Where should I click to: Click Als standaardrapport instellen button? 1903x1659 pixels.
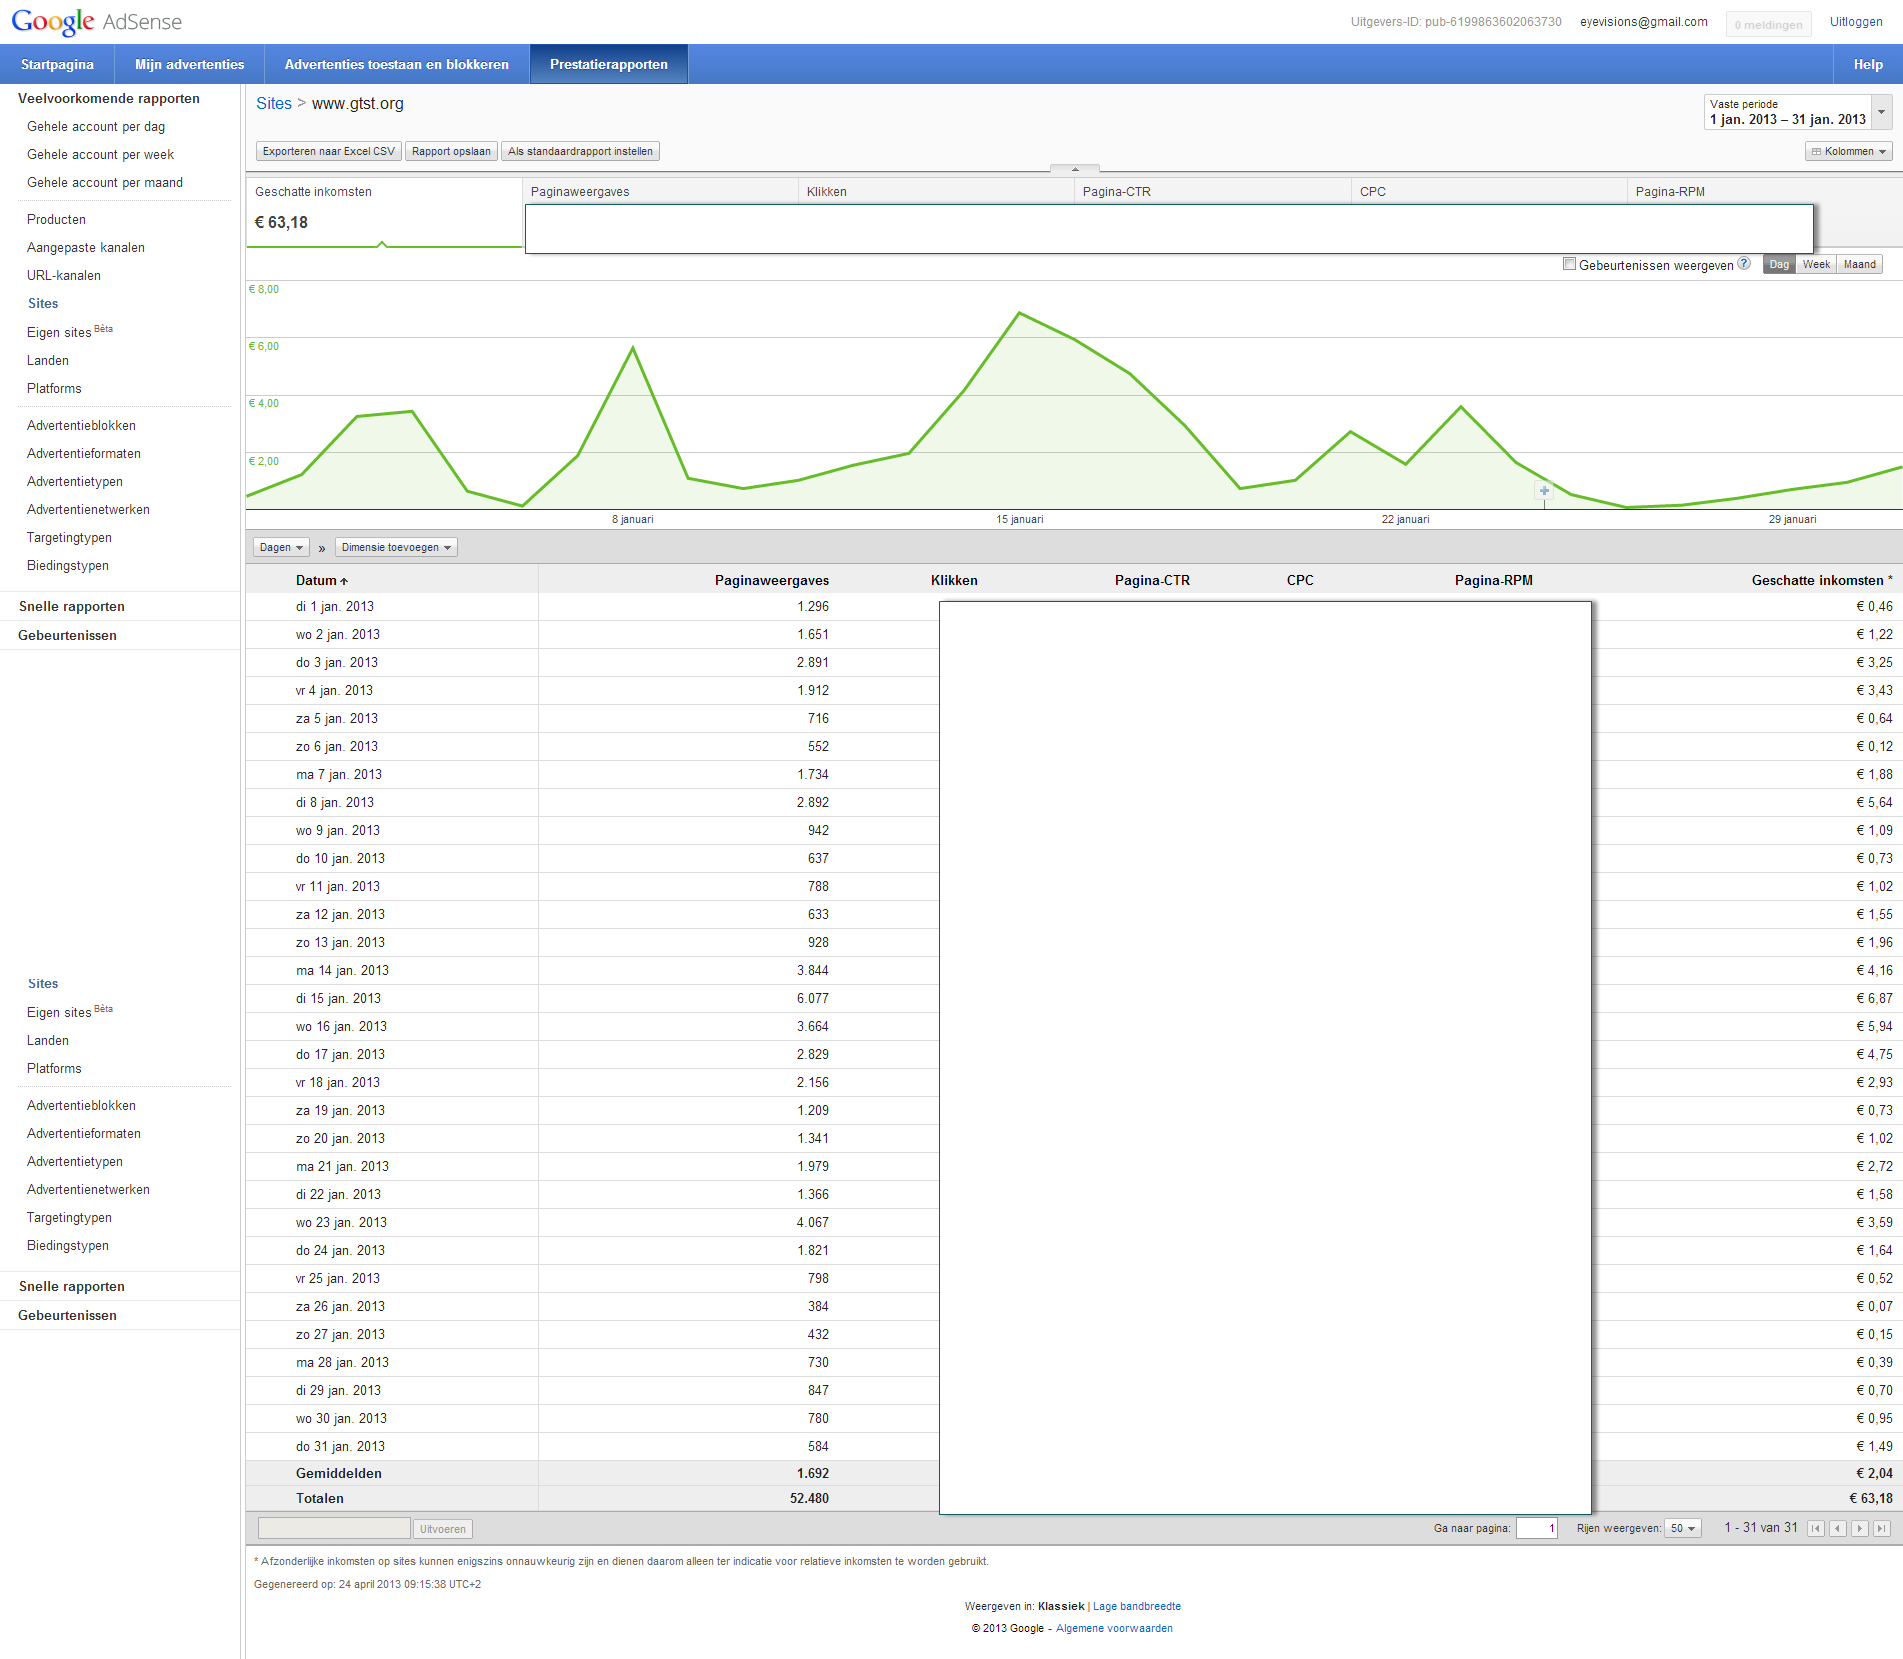tap(580, 151)
